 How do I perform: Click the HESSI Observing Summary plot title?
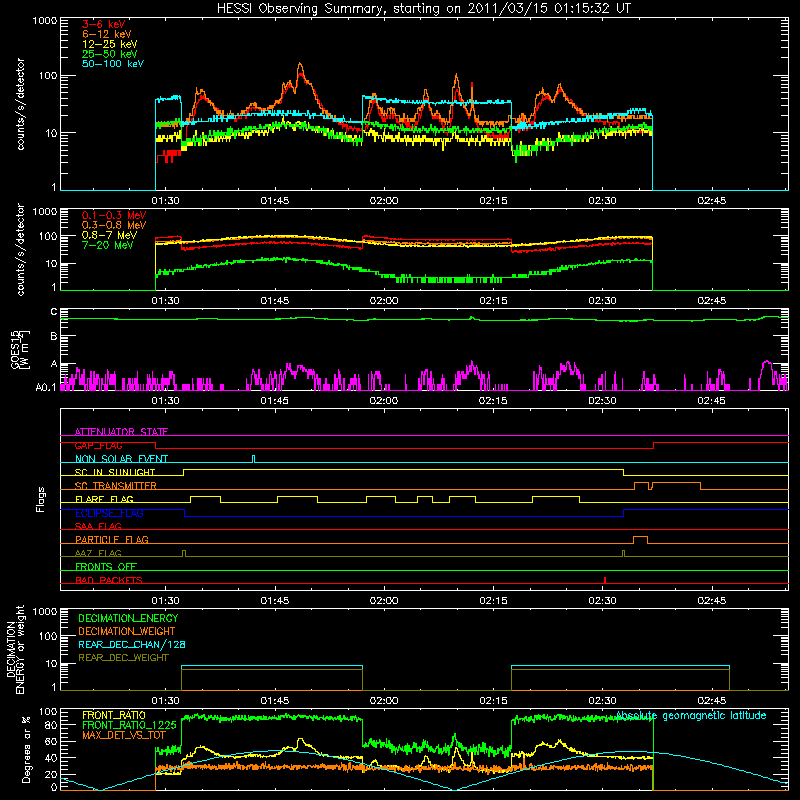click(424, 9)
